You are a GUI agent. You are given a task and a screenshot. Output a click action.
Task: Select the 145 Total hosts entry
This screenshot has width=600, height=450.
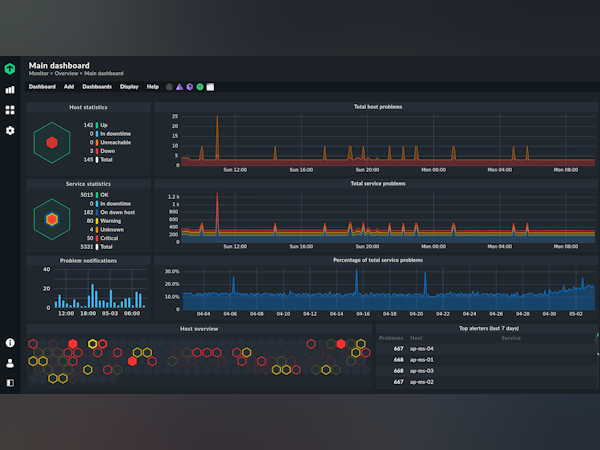point(98,160)
